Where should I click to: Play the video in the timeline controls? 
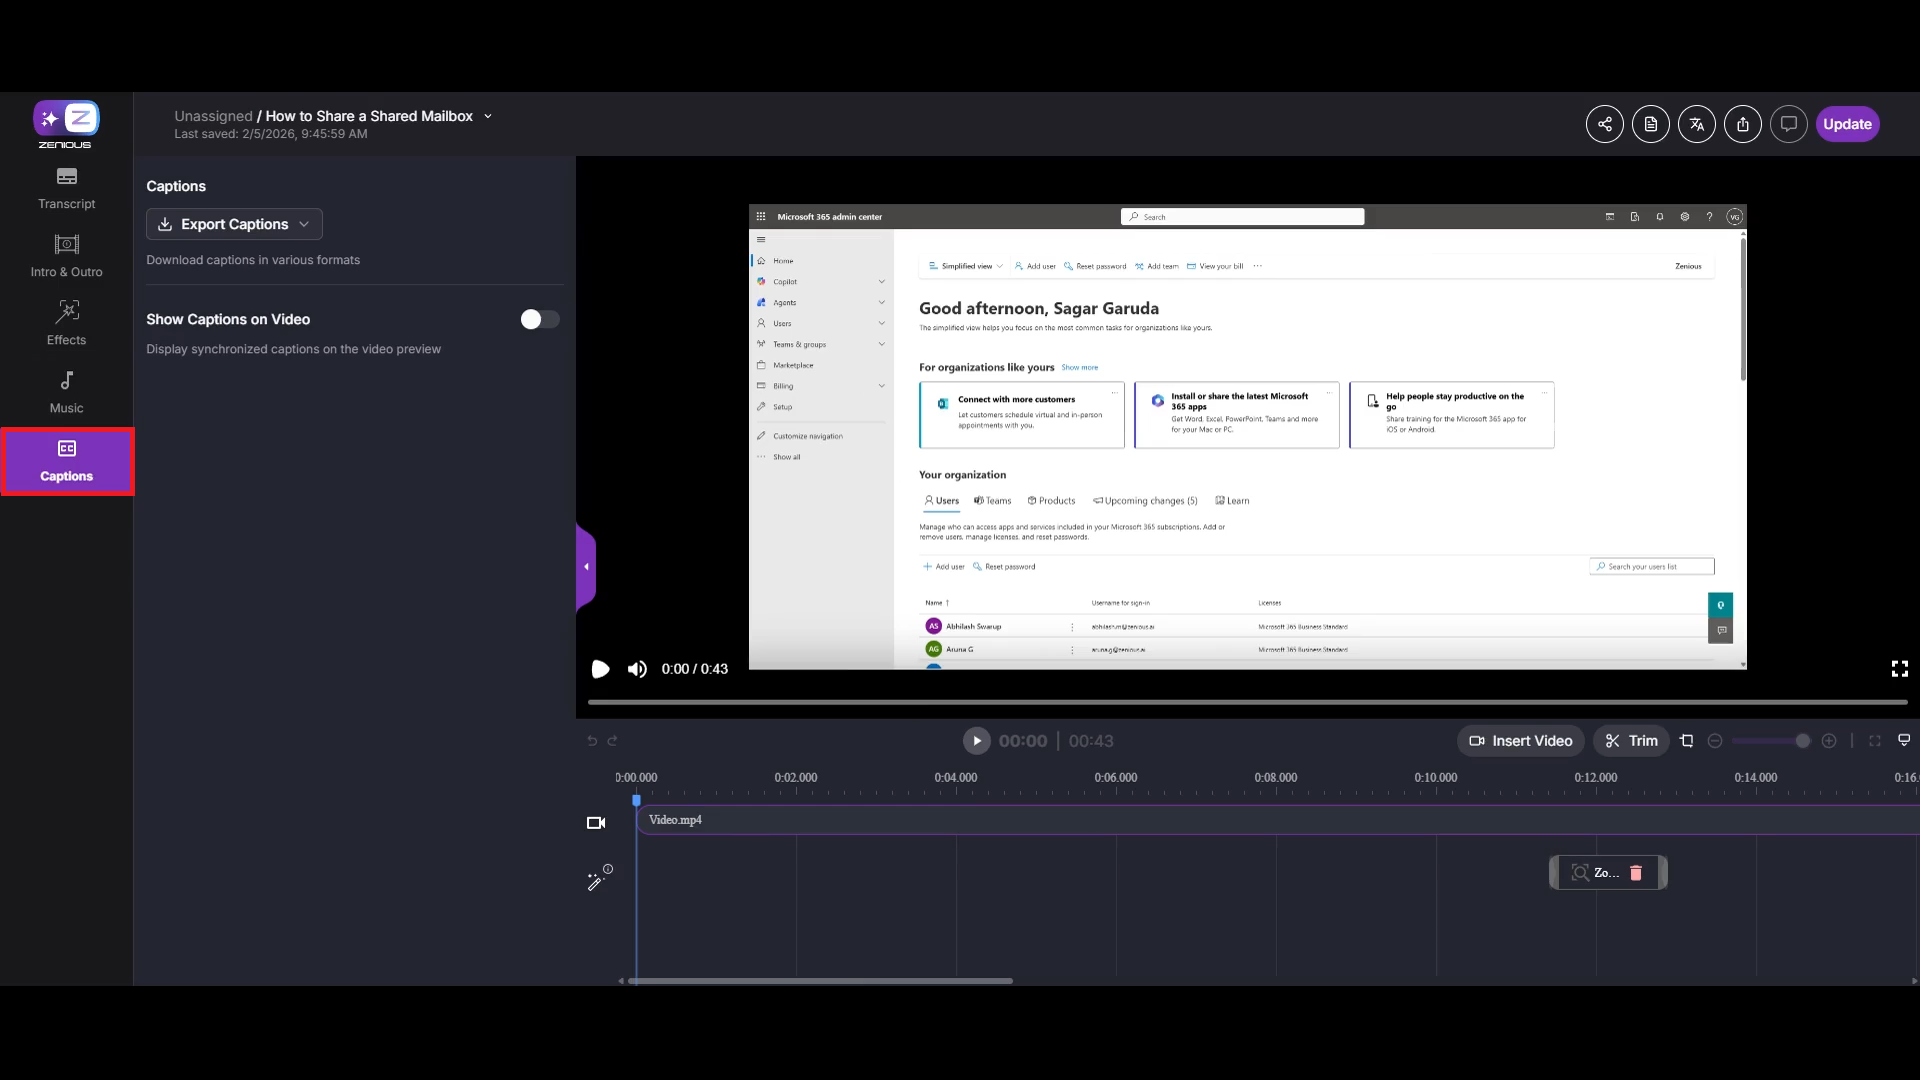(976, 741)
